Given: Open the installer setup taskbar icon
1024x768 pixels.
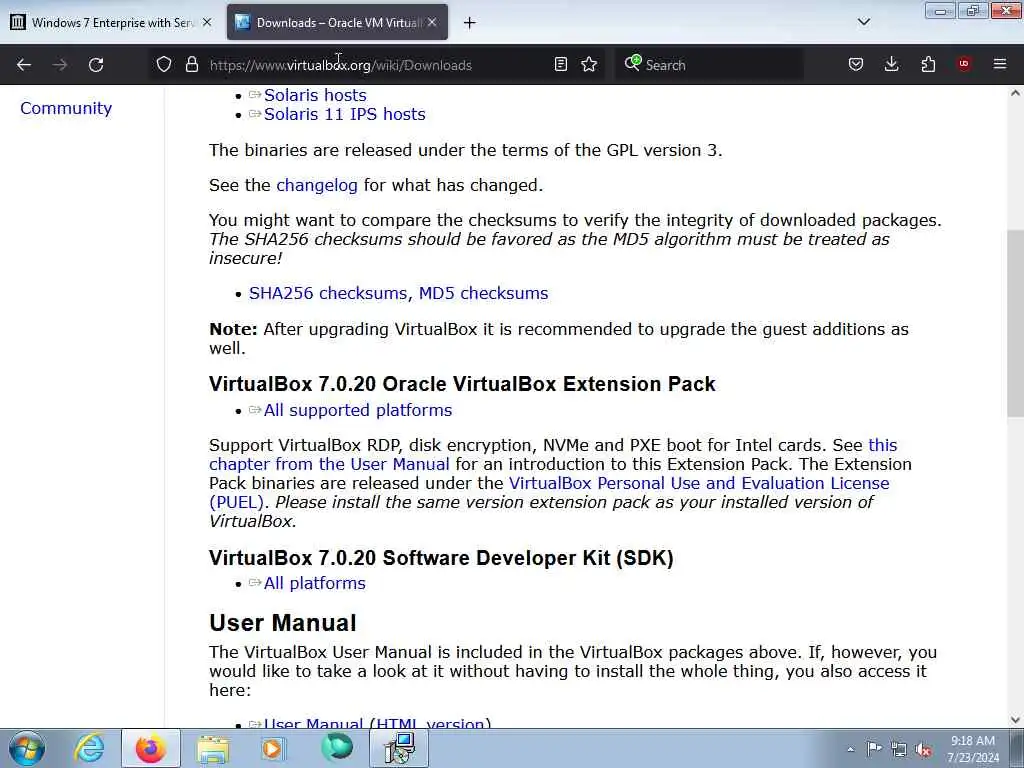Looking at the screenshot, I should pos(399,748).
